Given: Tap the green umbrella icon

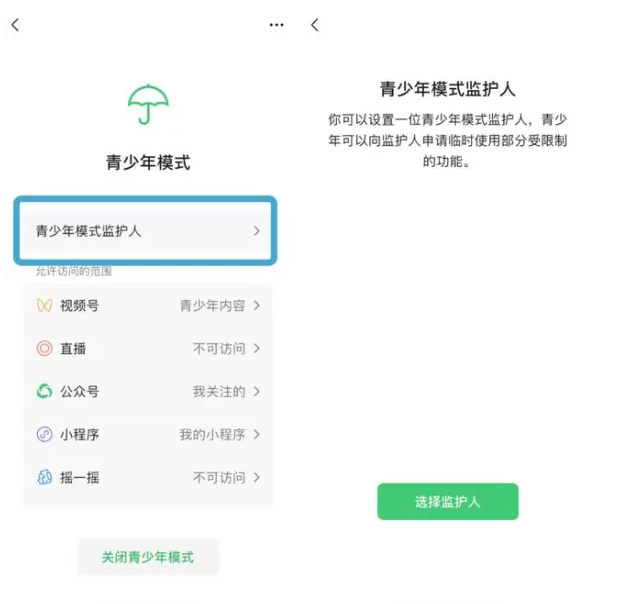Looking at the screenshot, I should click(x=148, y=104).
